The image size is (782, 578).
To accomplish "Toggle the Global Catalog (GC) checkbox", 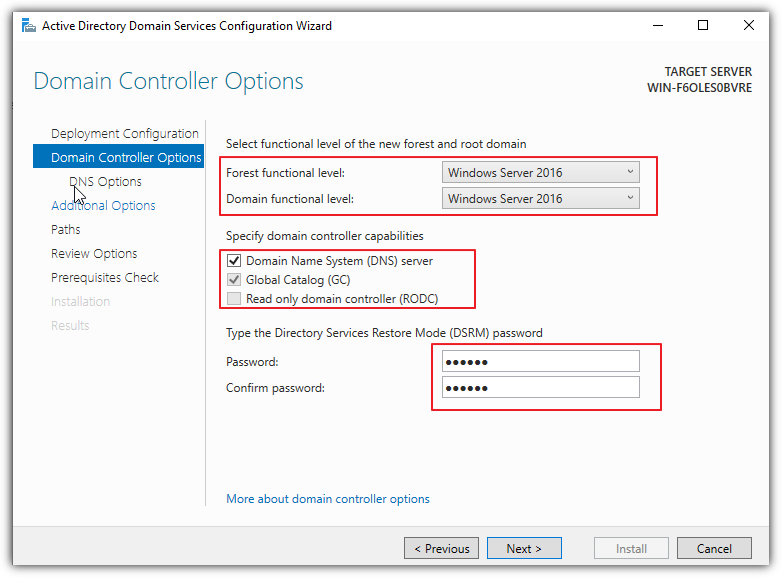I will click(x=234, y=280).
